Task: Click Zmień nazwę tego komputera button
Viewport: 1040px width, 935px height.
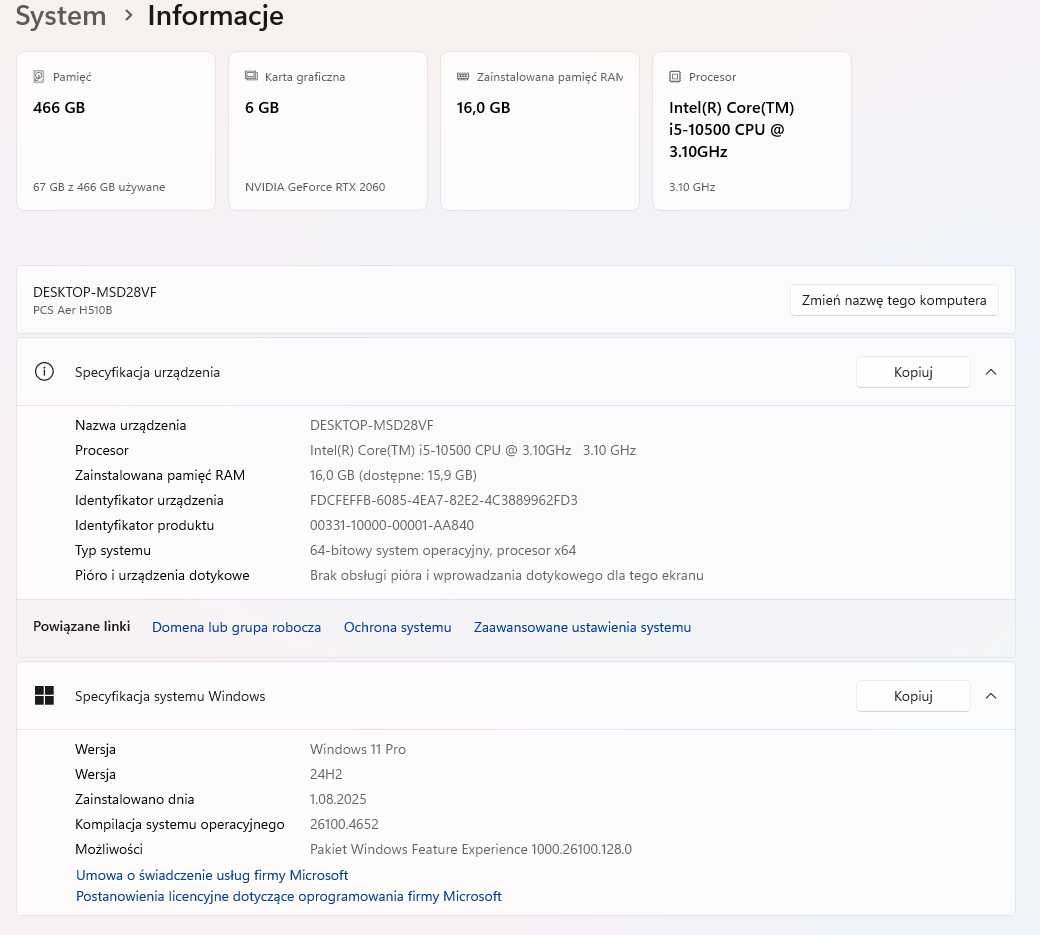Action: [894, 300]
